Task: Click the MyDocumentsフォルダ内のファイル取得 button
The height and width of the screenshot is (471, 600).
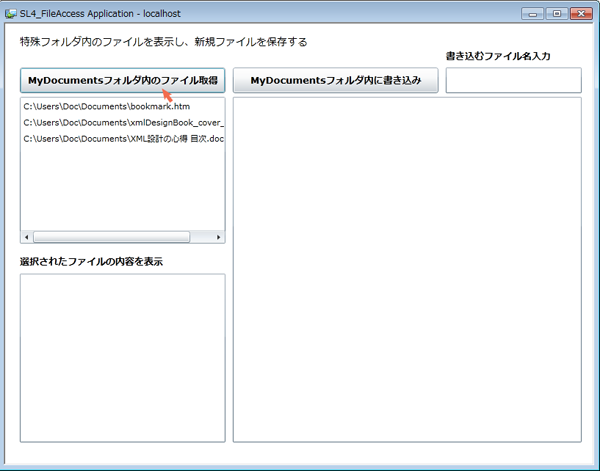Action: [122, 80]
